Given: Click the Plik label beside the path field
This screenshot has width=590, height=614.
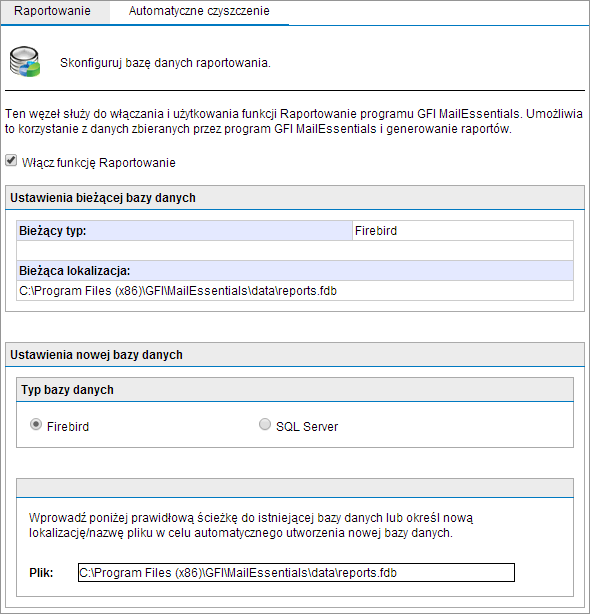Looking at the screenshot, I should [41, 573].
